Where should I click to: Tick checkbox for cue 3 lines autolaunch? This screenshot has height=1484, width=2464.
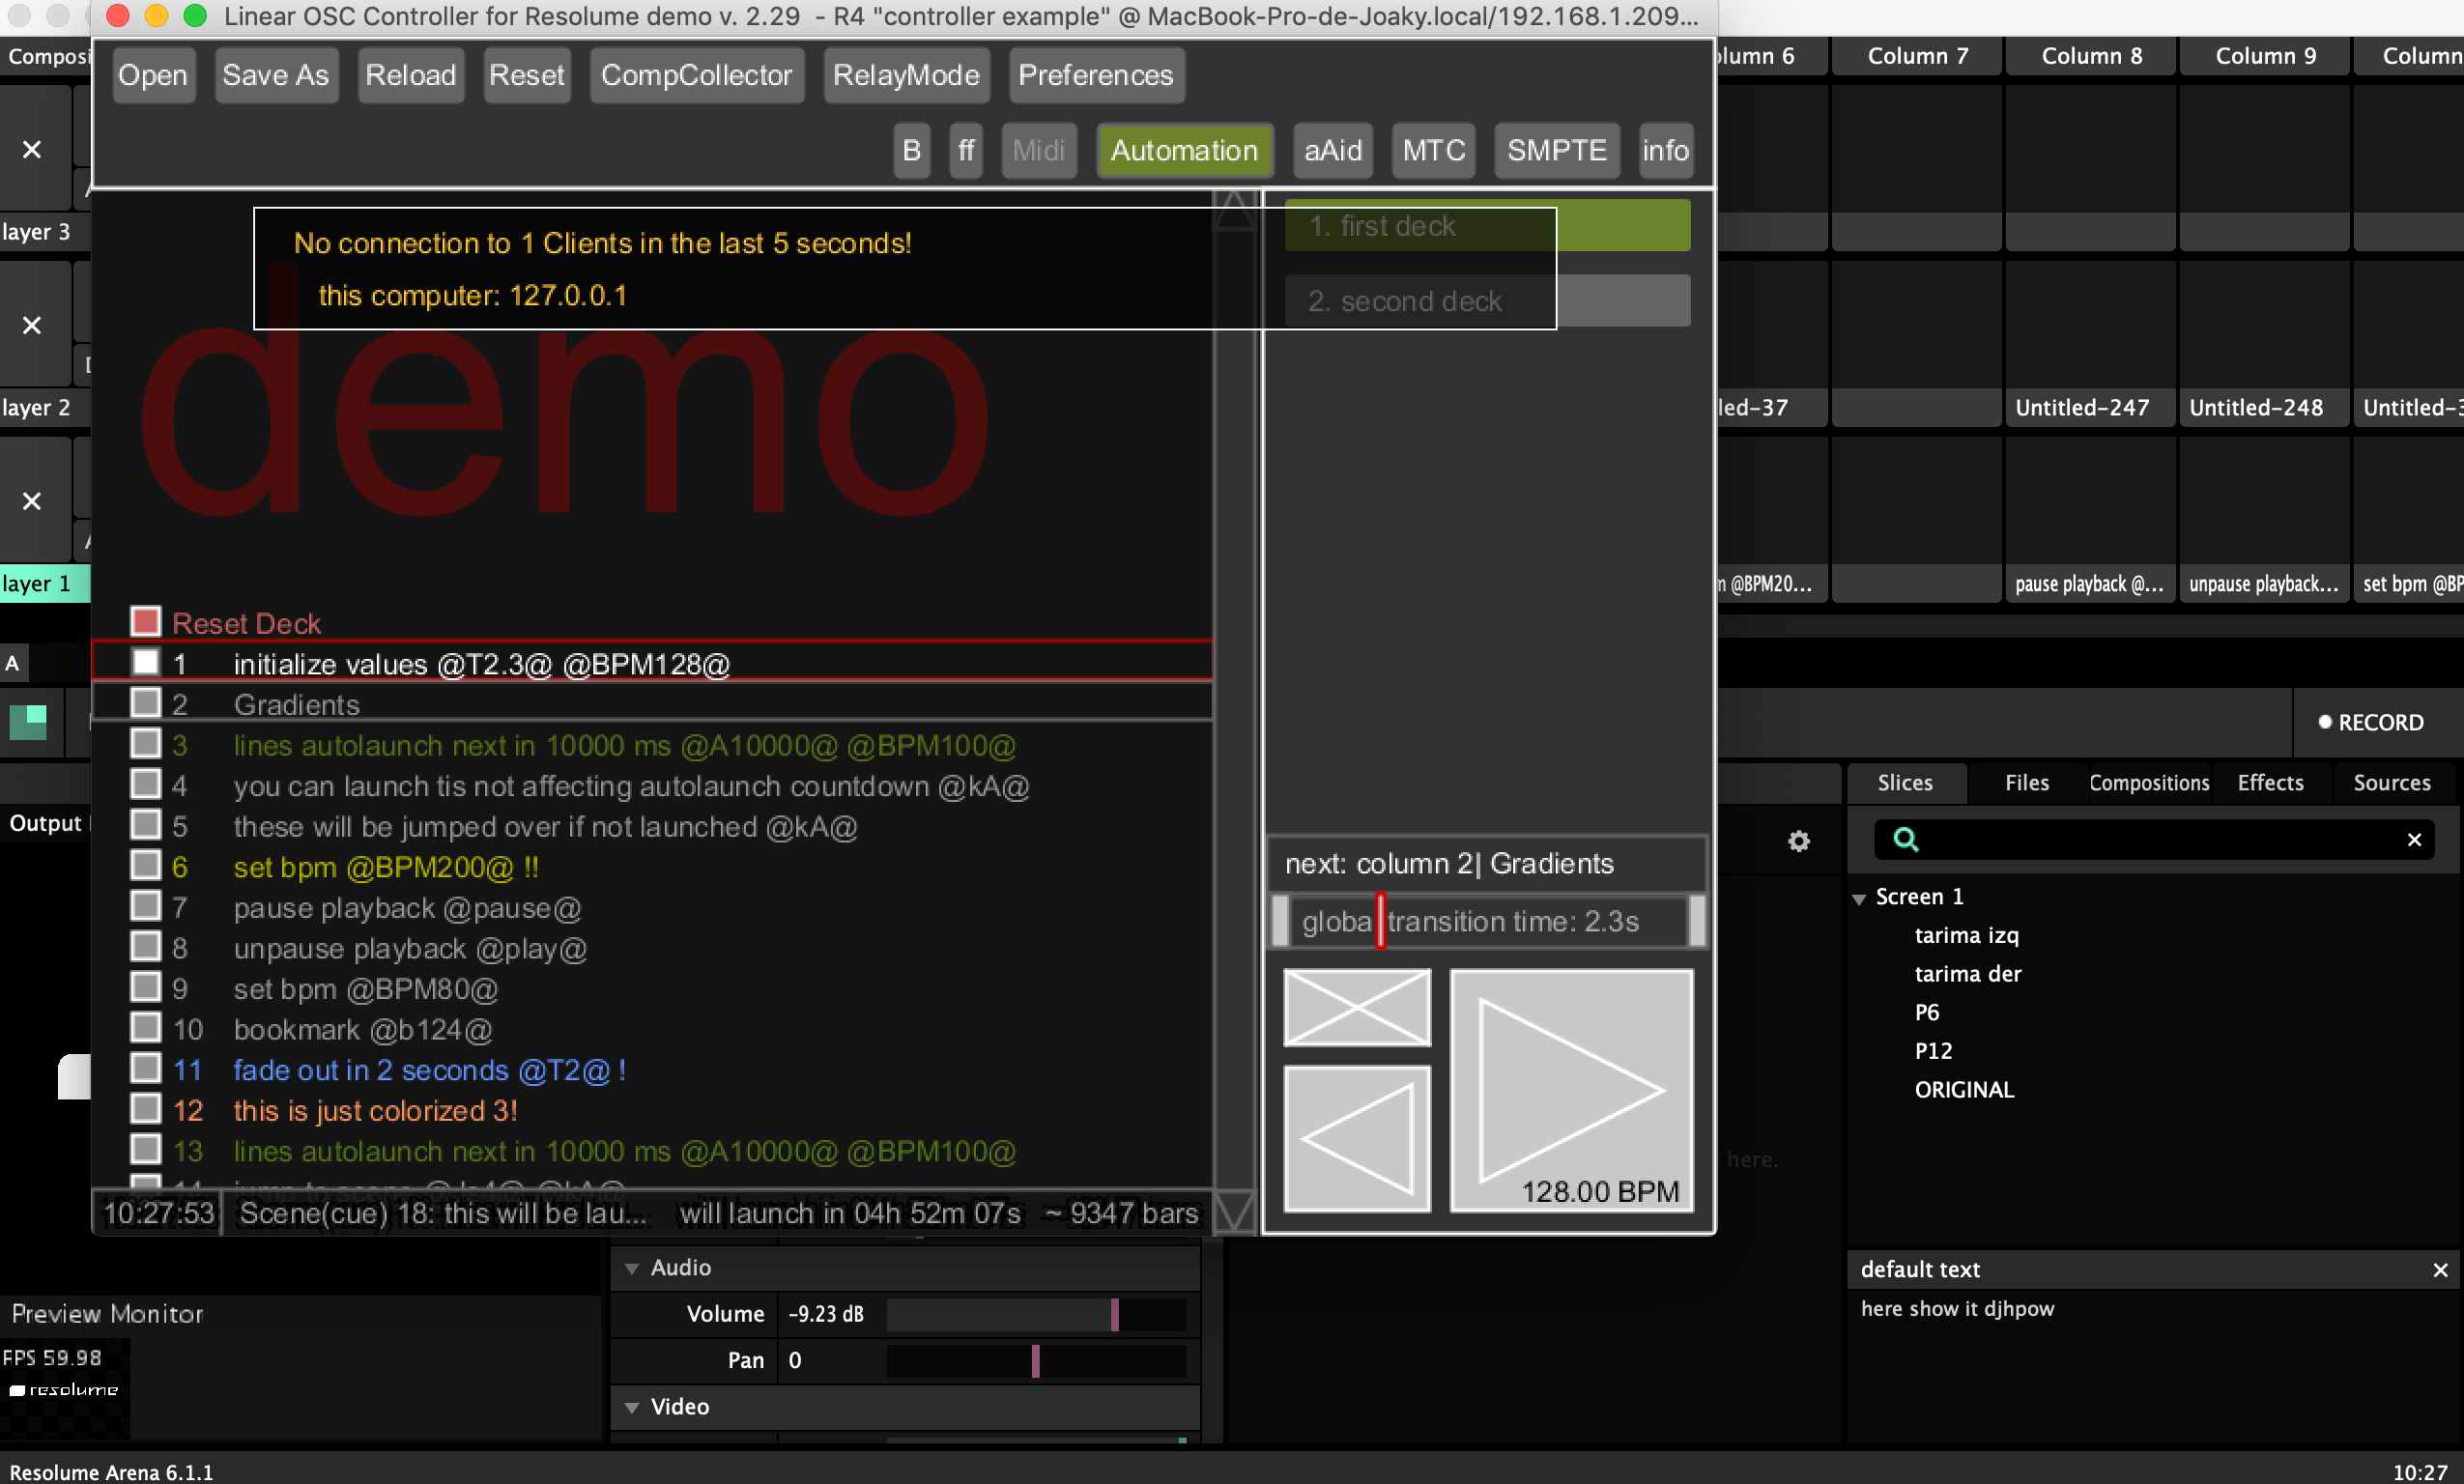click(146, 744)
